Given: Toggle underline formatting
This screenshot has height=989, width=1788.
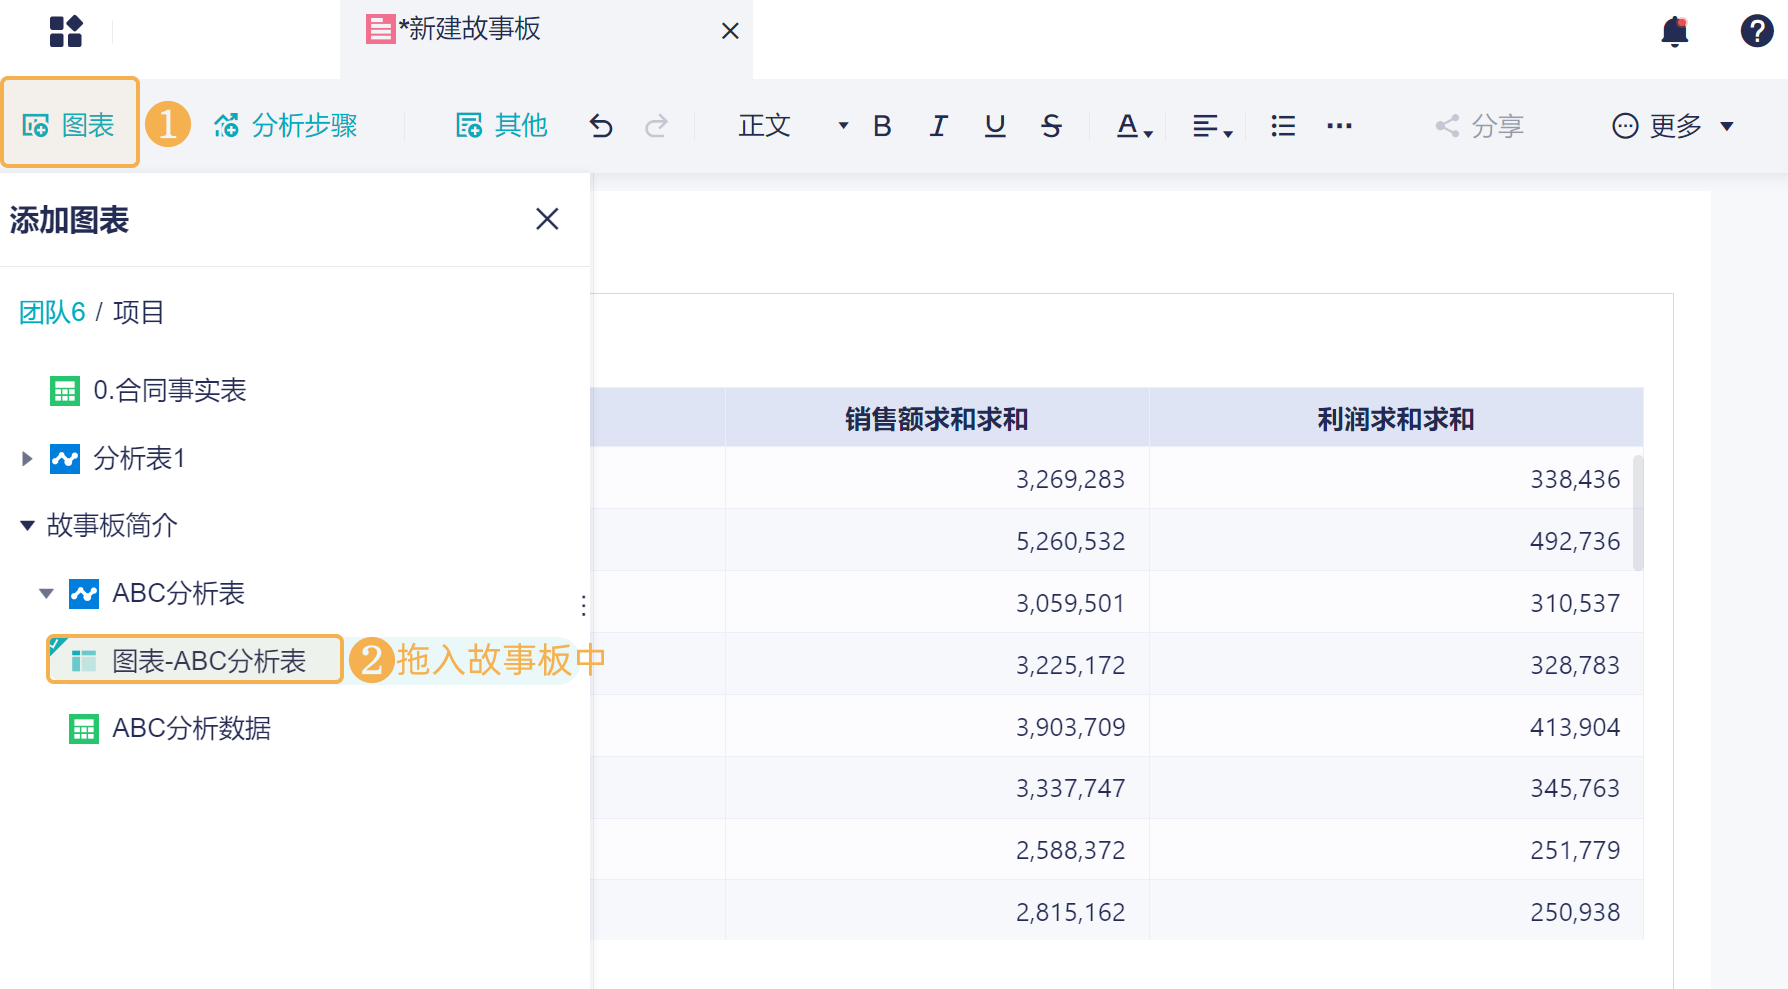Looking at the screenshot, I should click(995, 126).
